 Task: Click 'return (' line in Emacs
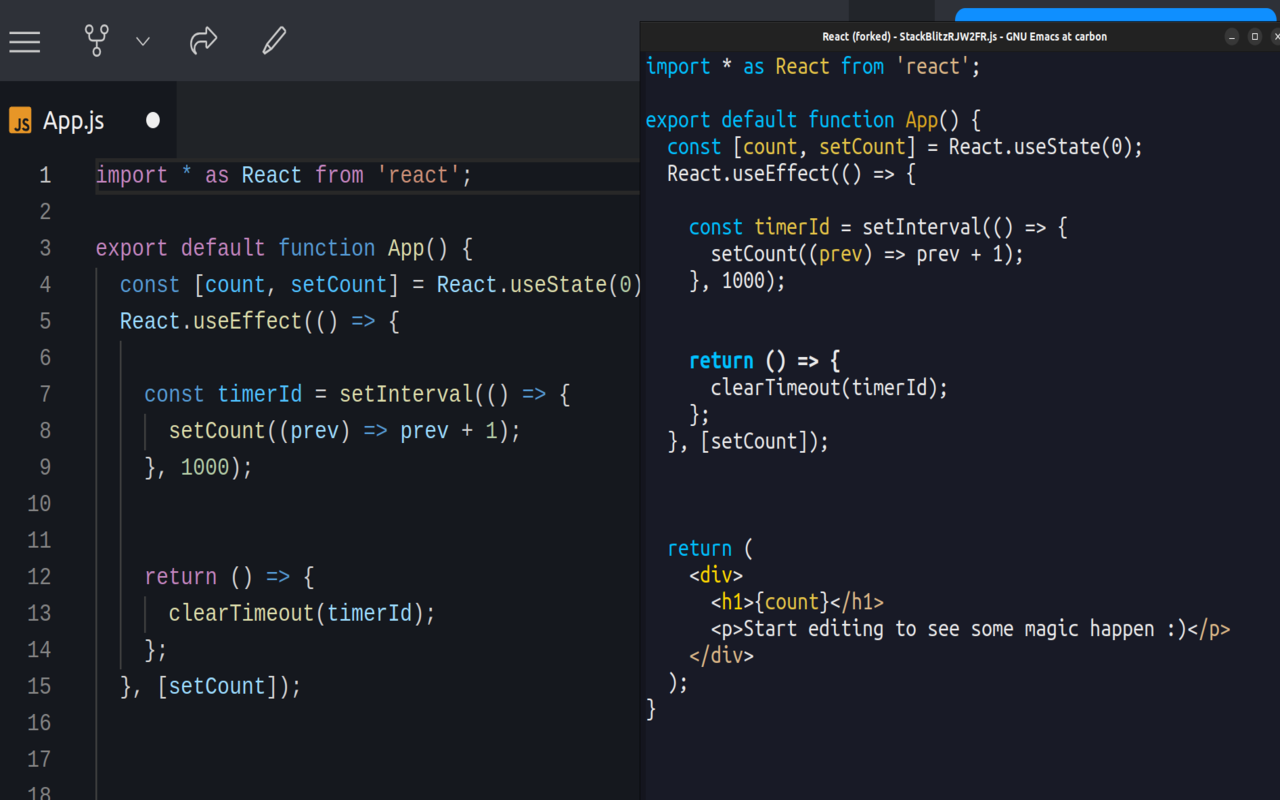[x=710, y=549]
